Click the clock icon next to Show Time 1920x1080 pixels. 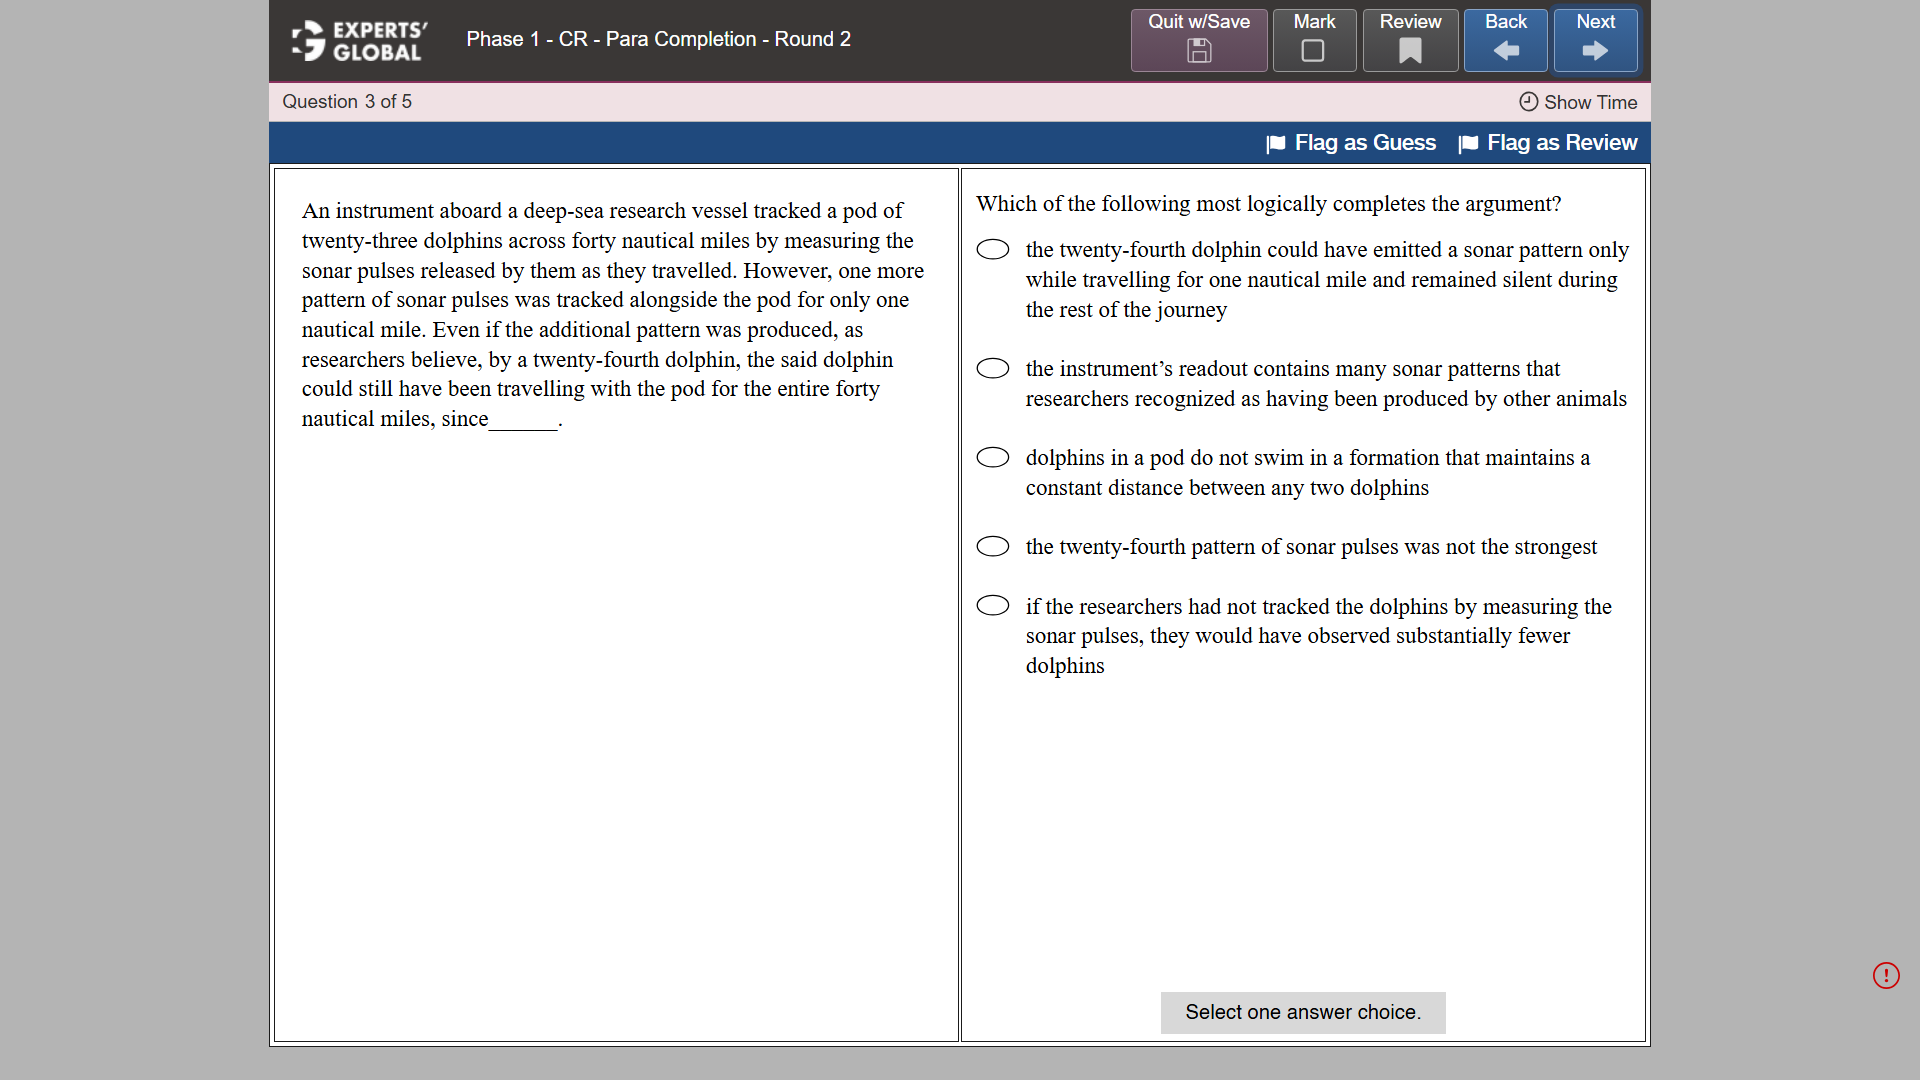click(1527, 102)
